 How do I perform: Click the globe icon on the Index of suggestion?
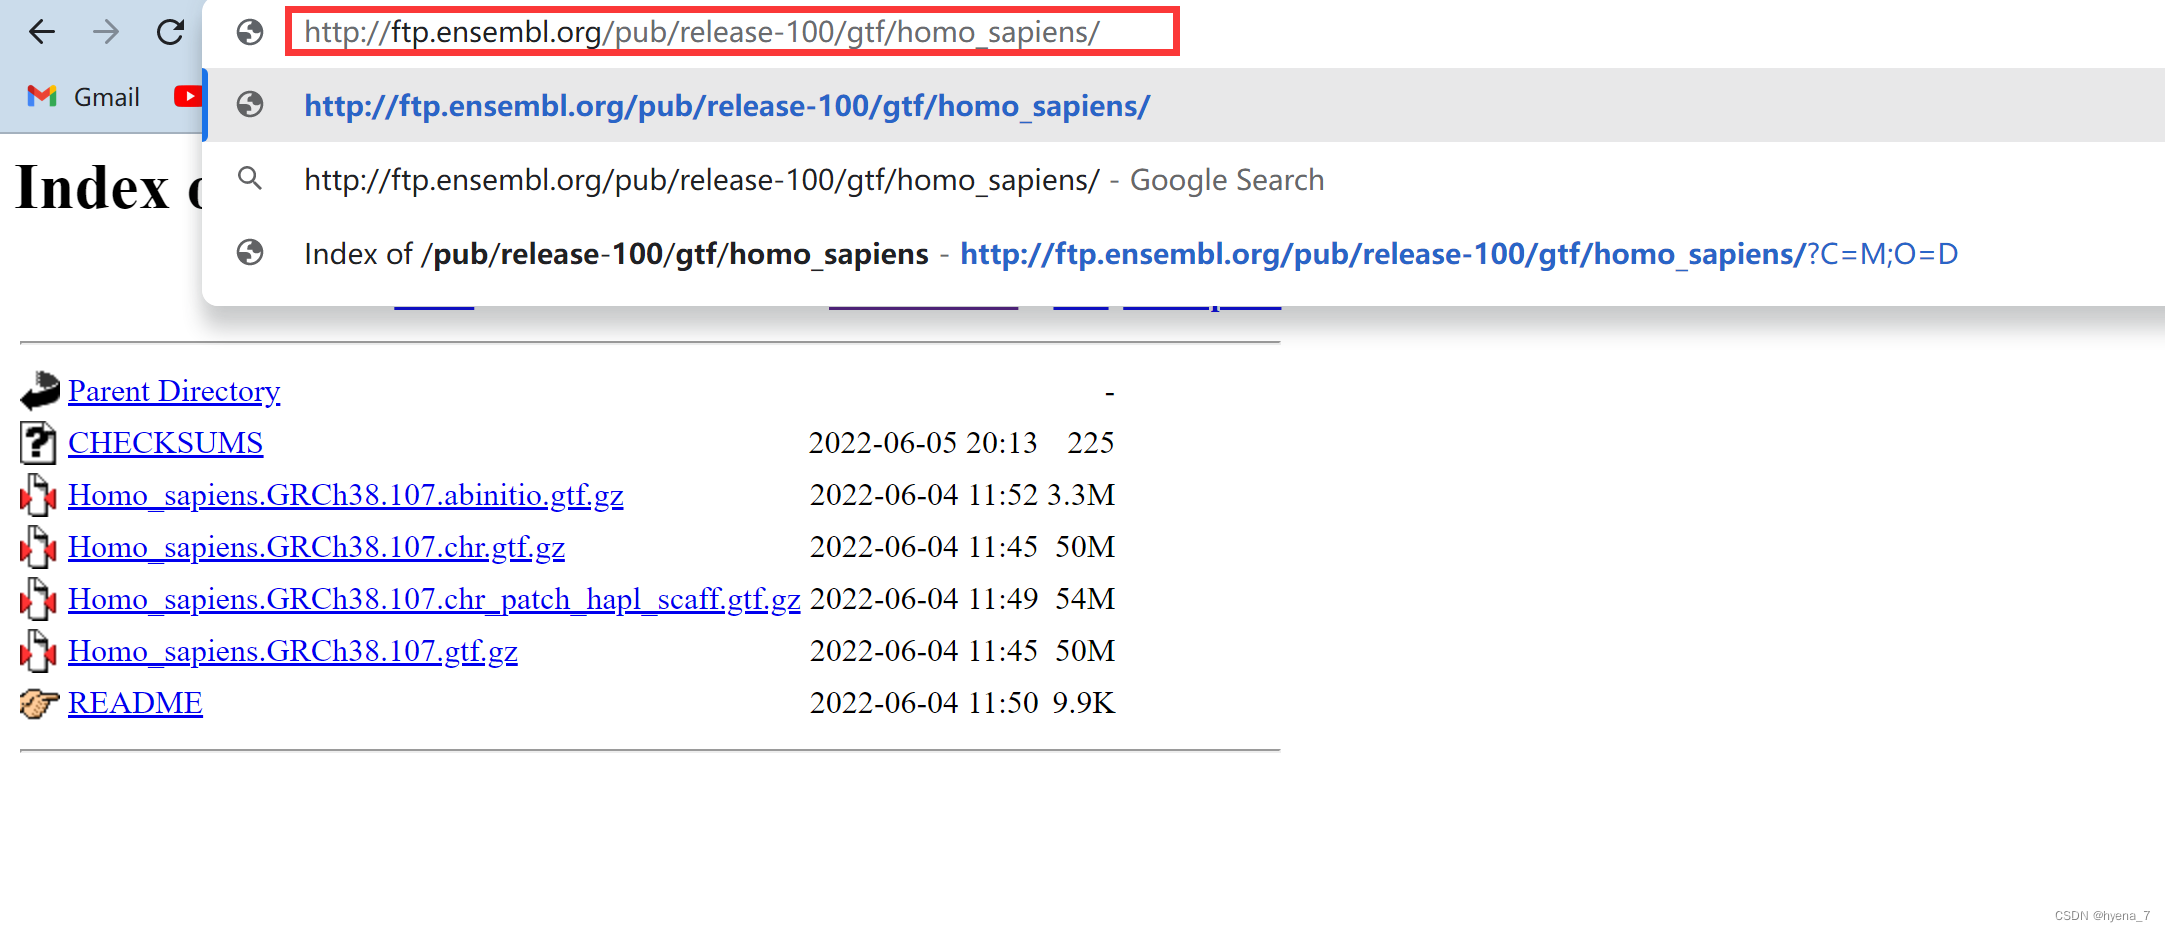point(250,253)
